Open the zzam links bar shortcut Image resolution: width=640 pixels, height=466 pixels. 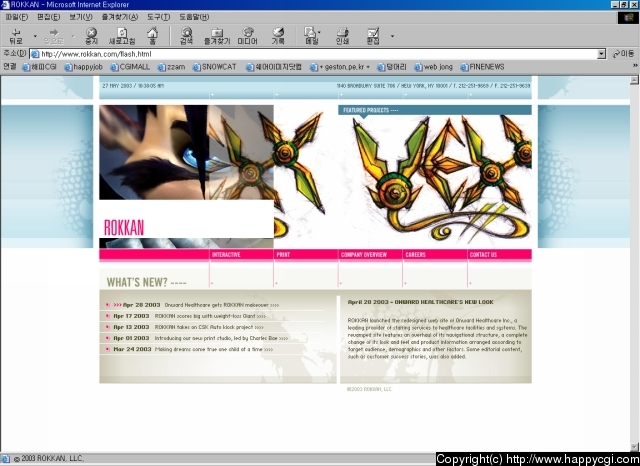tap(171, 67)
